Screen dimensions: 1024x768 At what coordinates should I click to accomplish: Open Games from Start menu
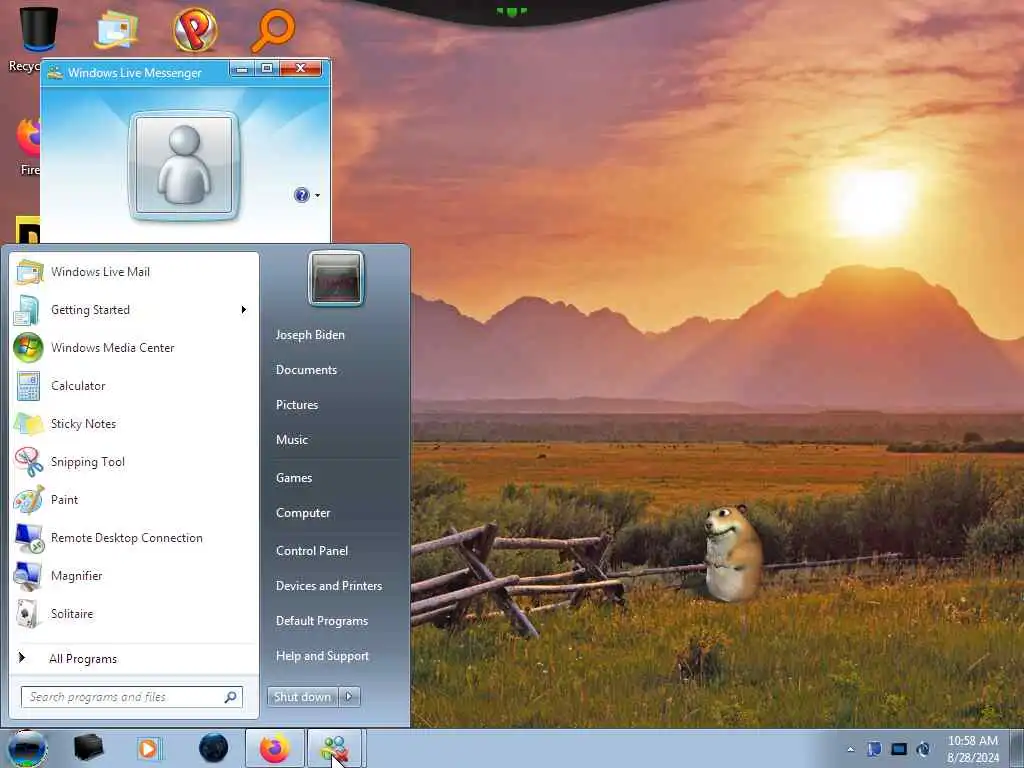[x=294, y=478]
